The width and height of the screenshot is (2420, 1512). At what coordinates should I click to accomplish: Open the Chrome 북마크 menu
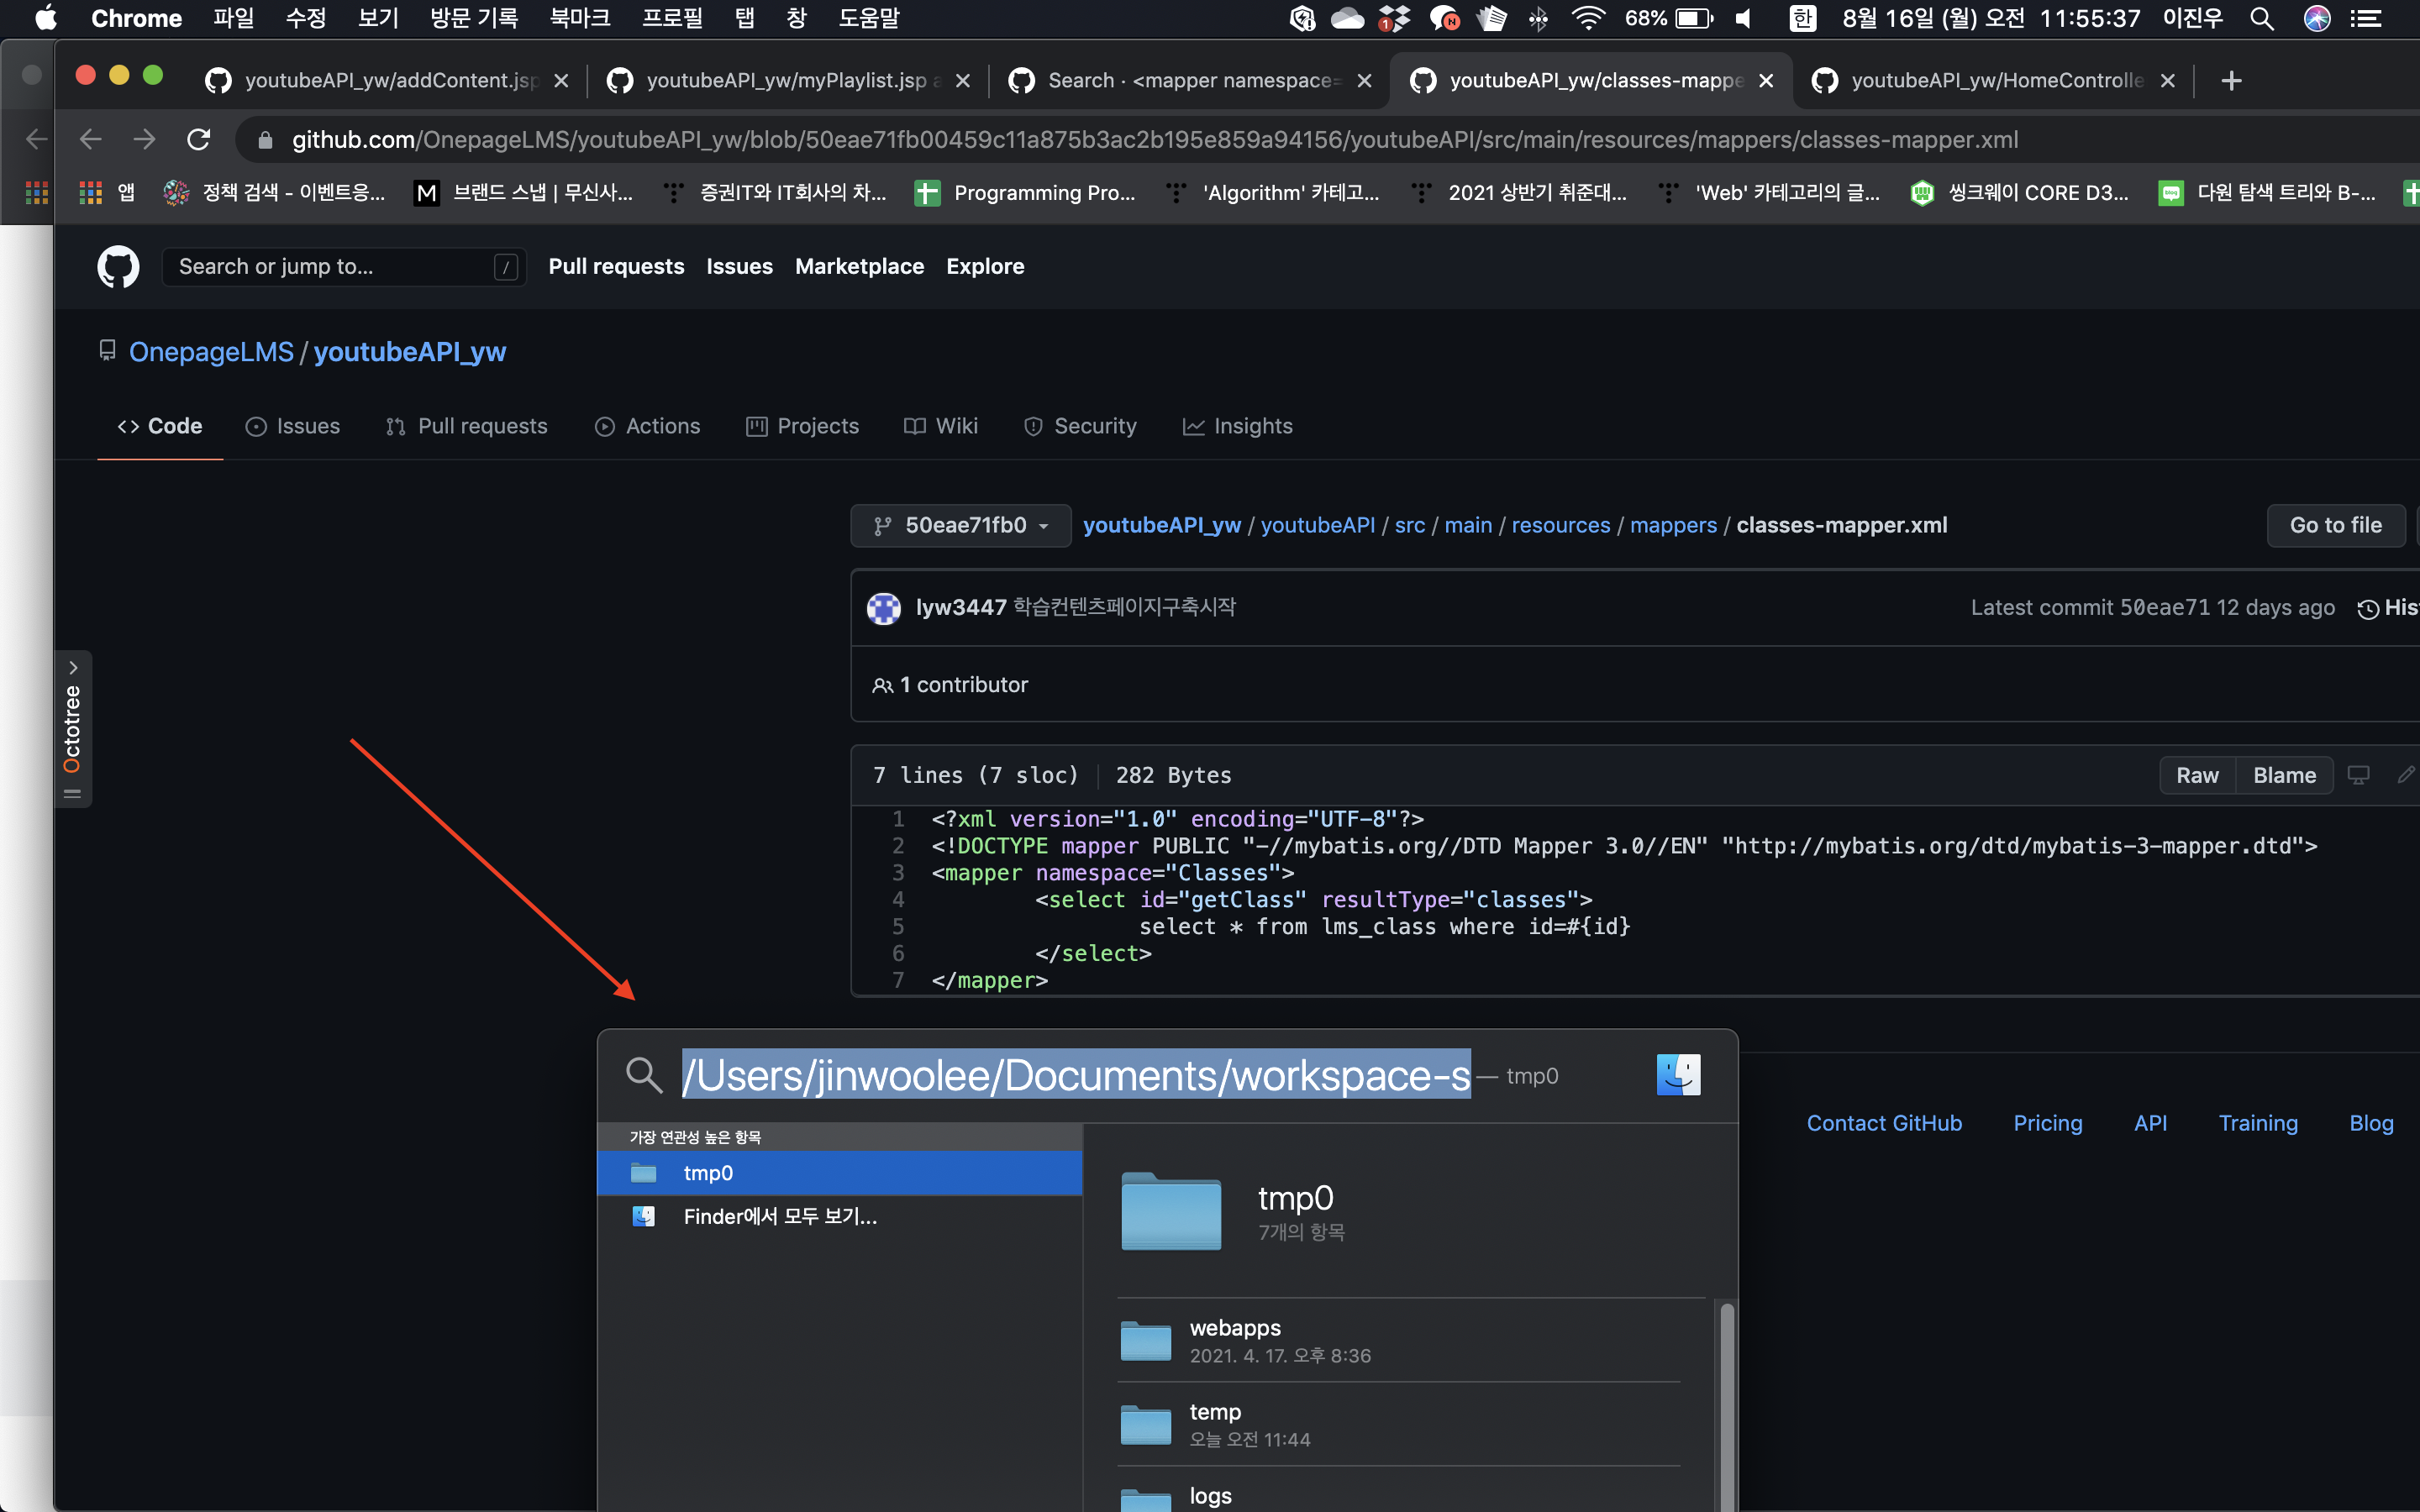(x=580, y=19)
